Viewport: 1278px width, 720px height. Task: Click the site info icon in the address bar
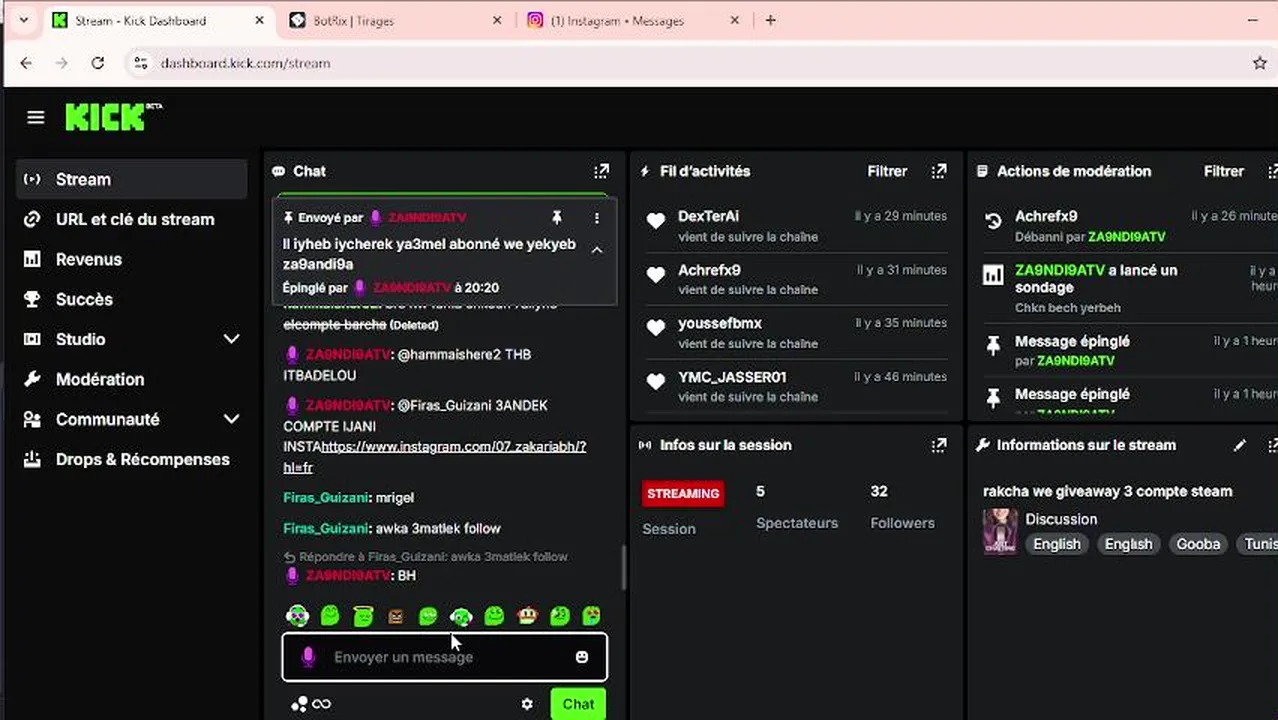pos(140,63)
